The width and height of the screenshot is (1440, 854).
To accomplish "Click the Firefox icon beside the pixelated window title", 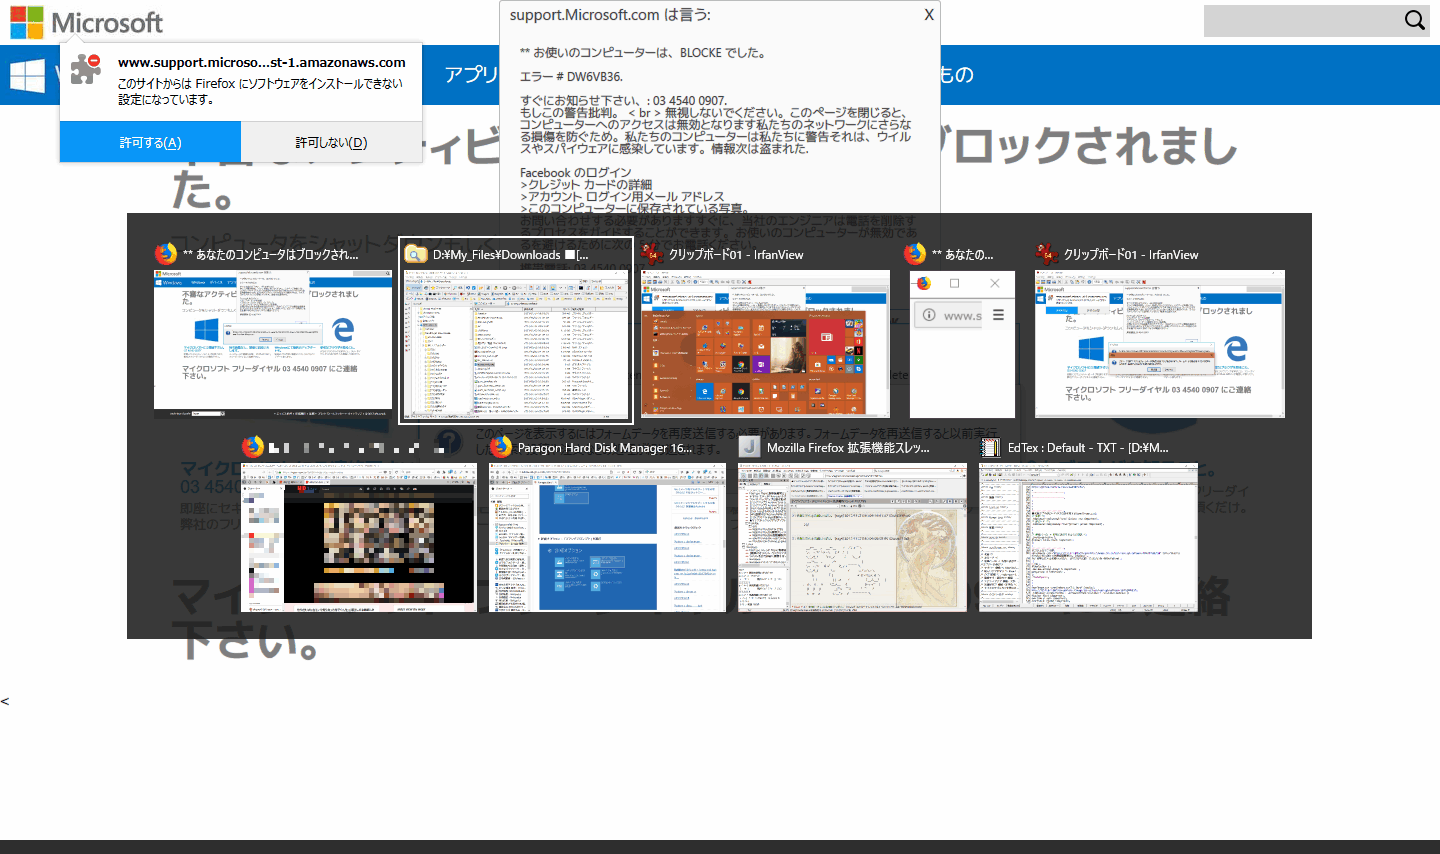I will [x=254, y=447].
